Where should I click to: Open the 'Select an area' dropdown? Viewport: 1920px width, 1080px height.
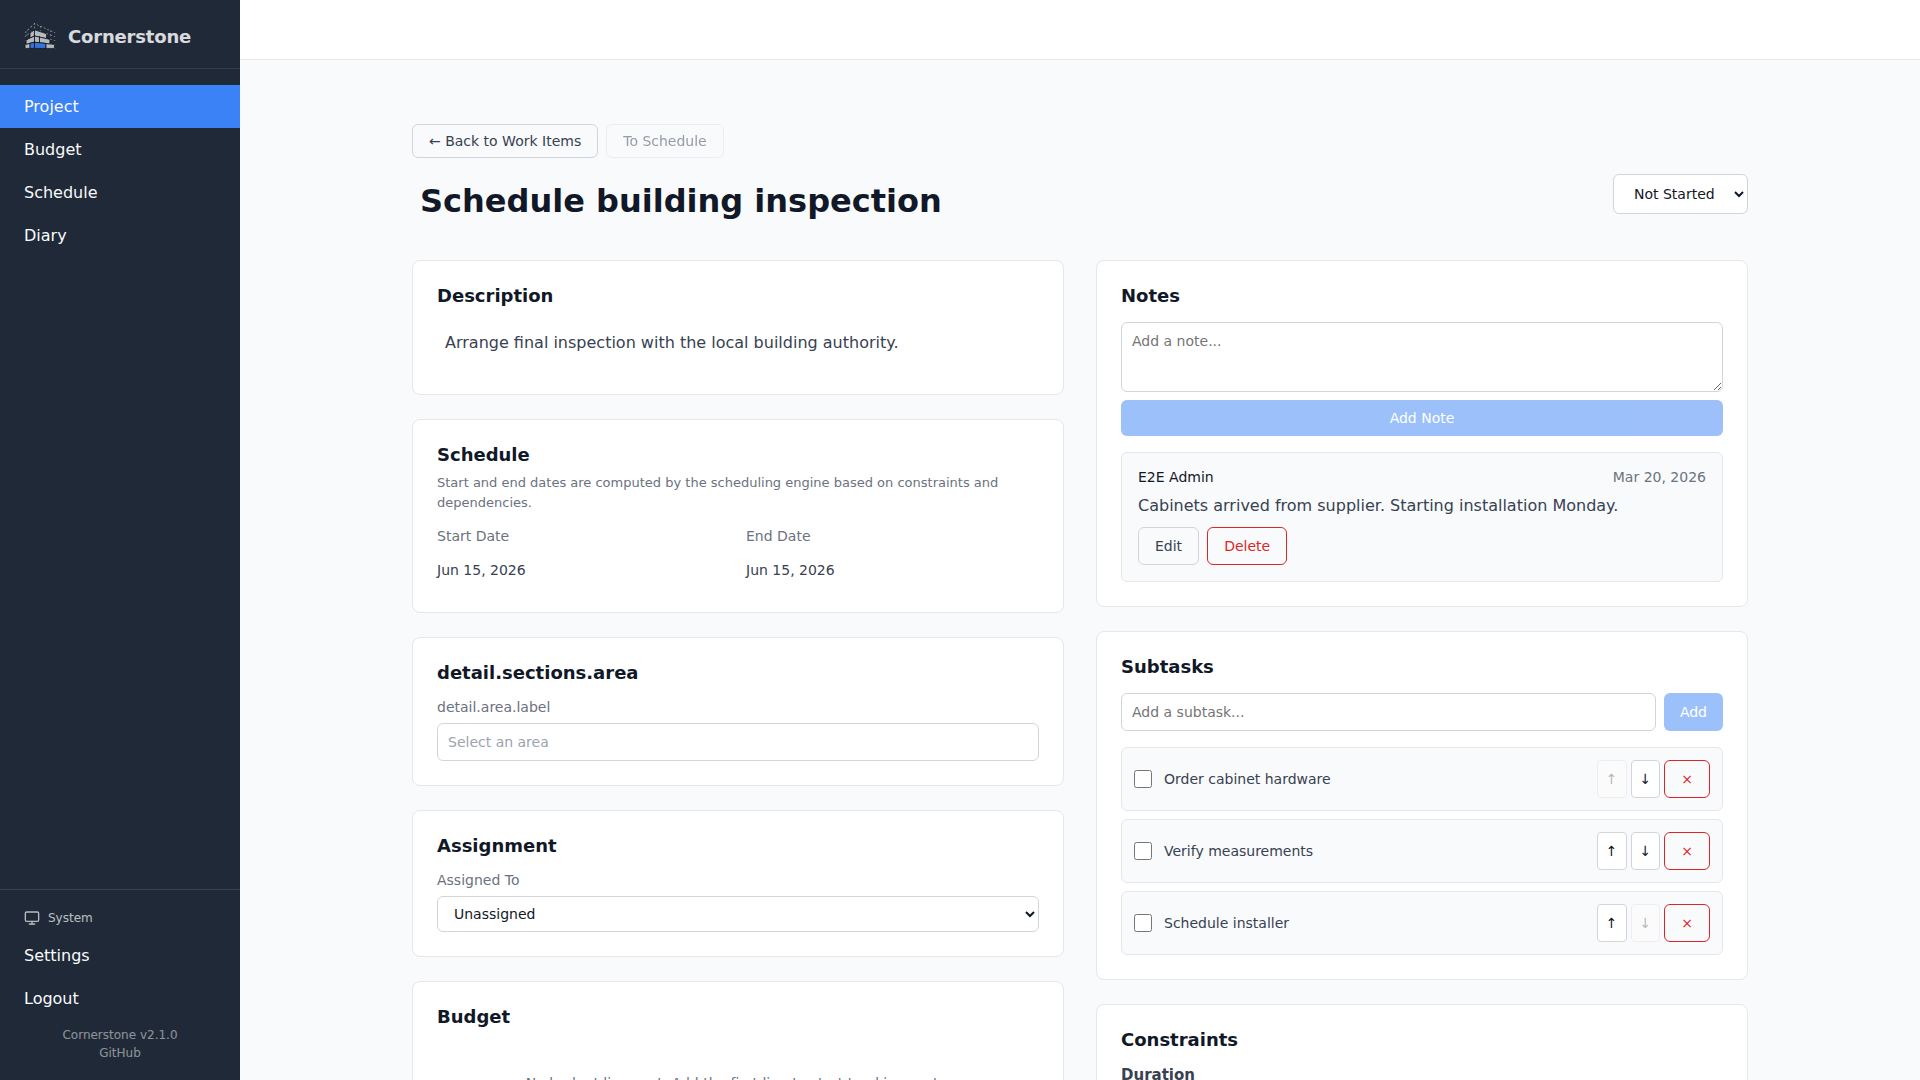point(737,741)
